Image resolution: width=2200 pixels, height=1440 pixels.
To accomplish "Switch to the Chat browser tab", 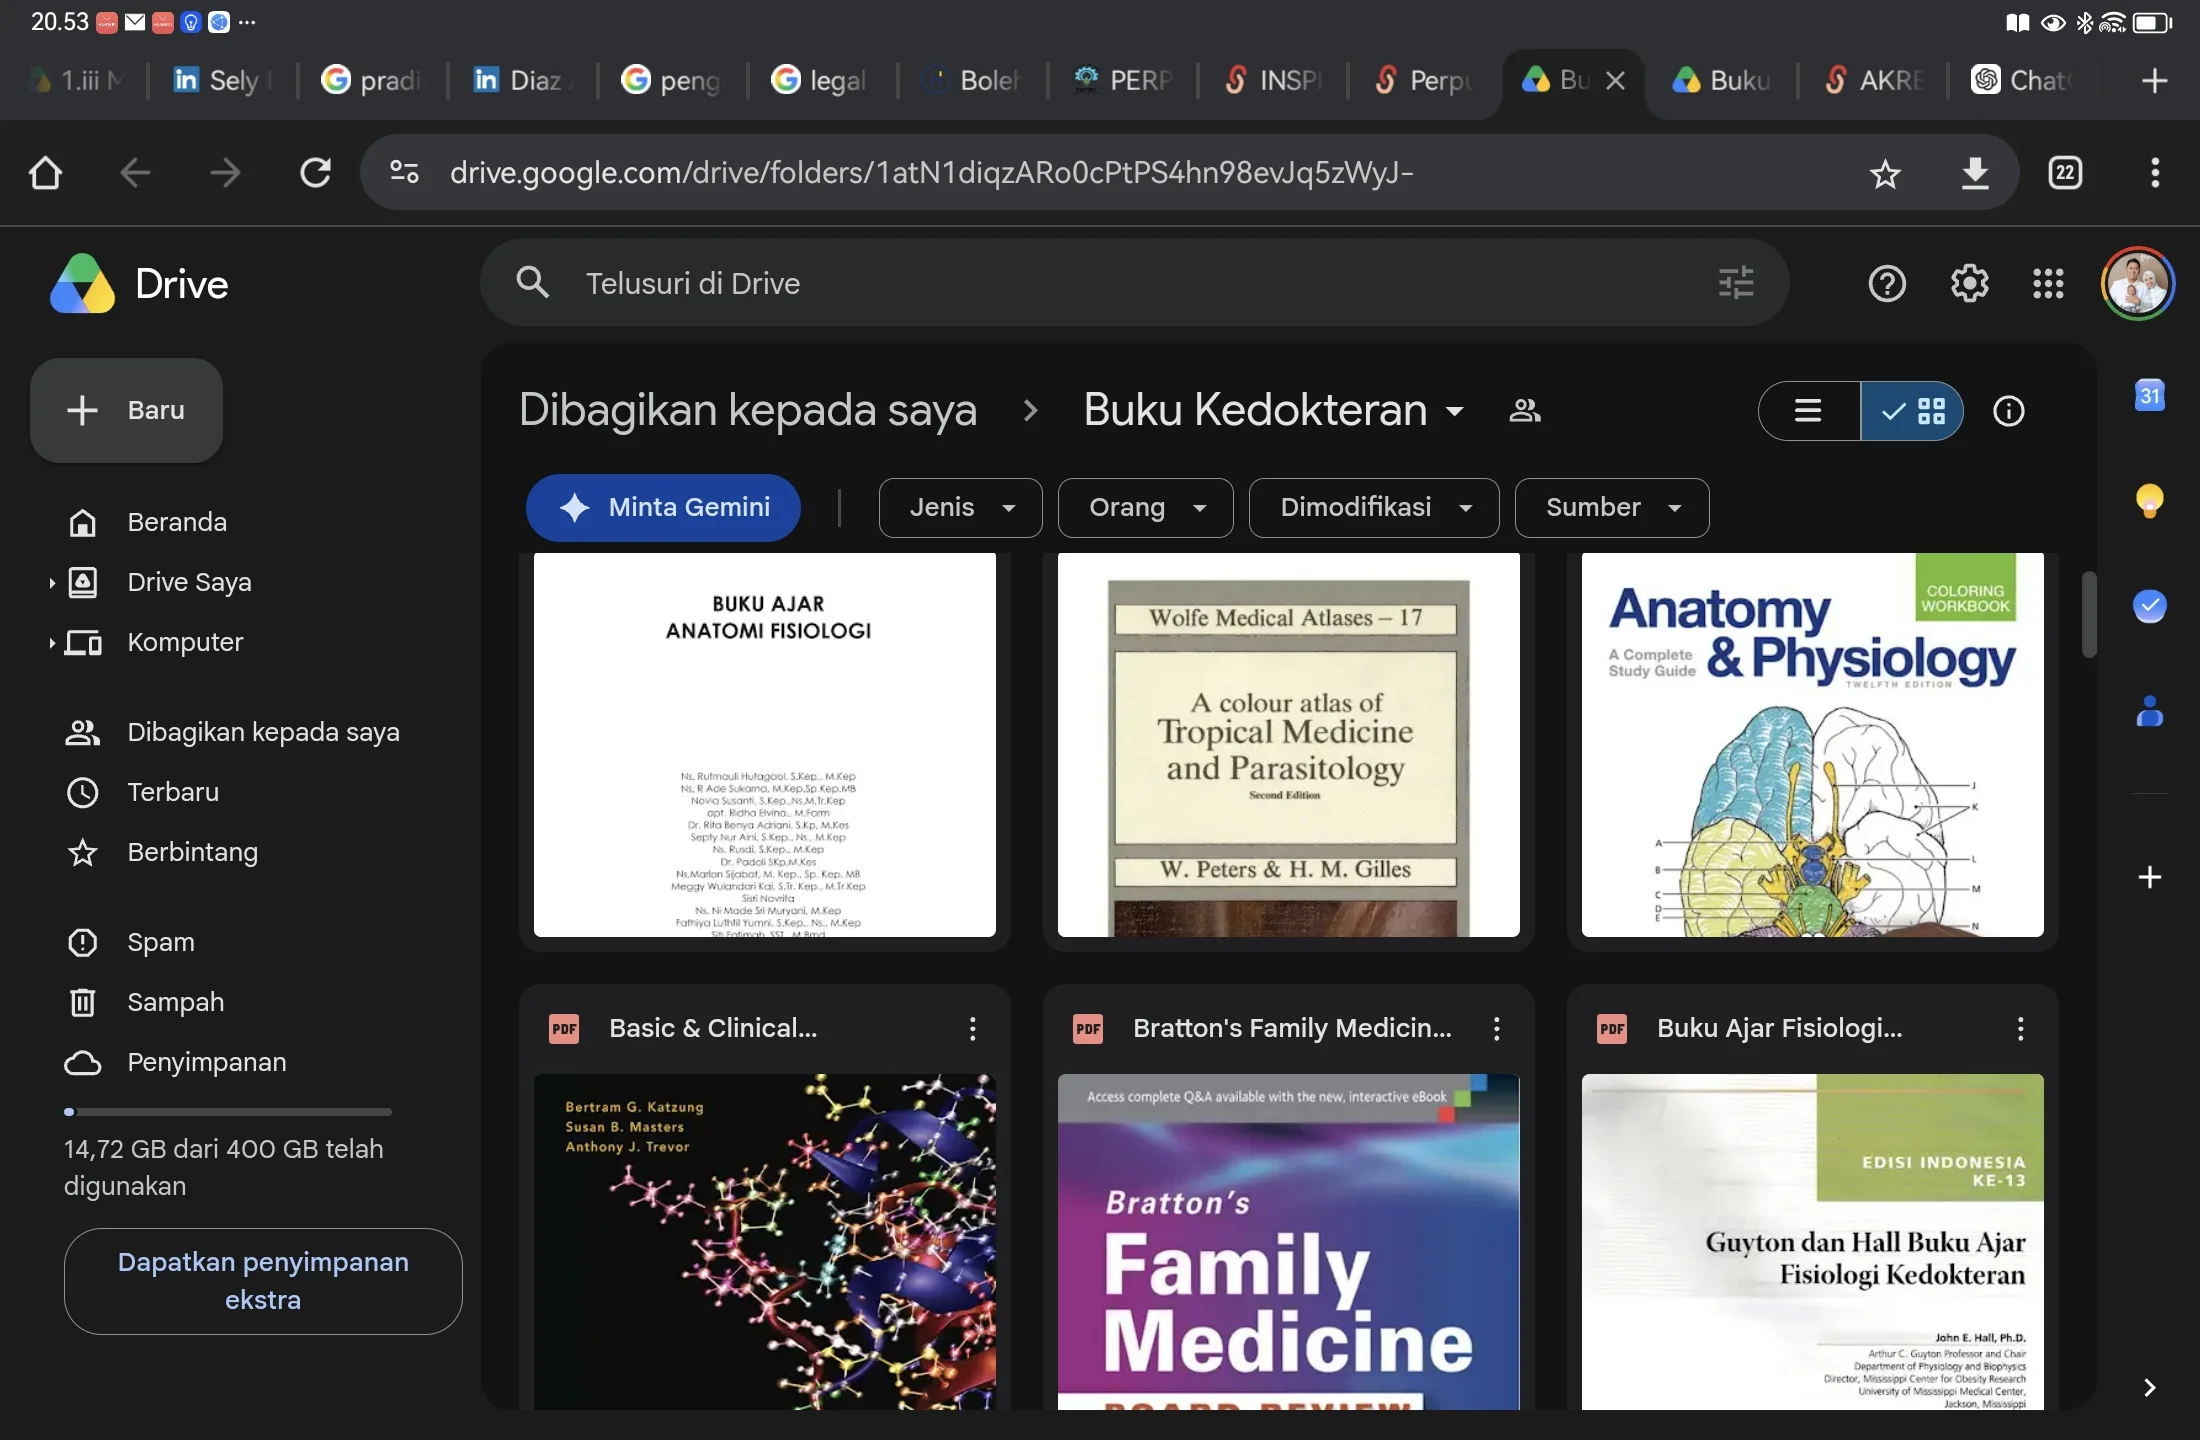I will [x=2022, y=80].
